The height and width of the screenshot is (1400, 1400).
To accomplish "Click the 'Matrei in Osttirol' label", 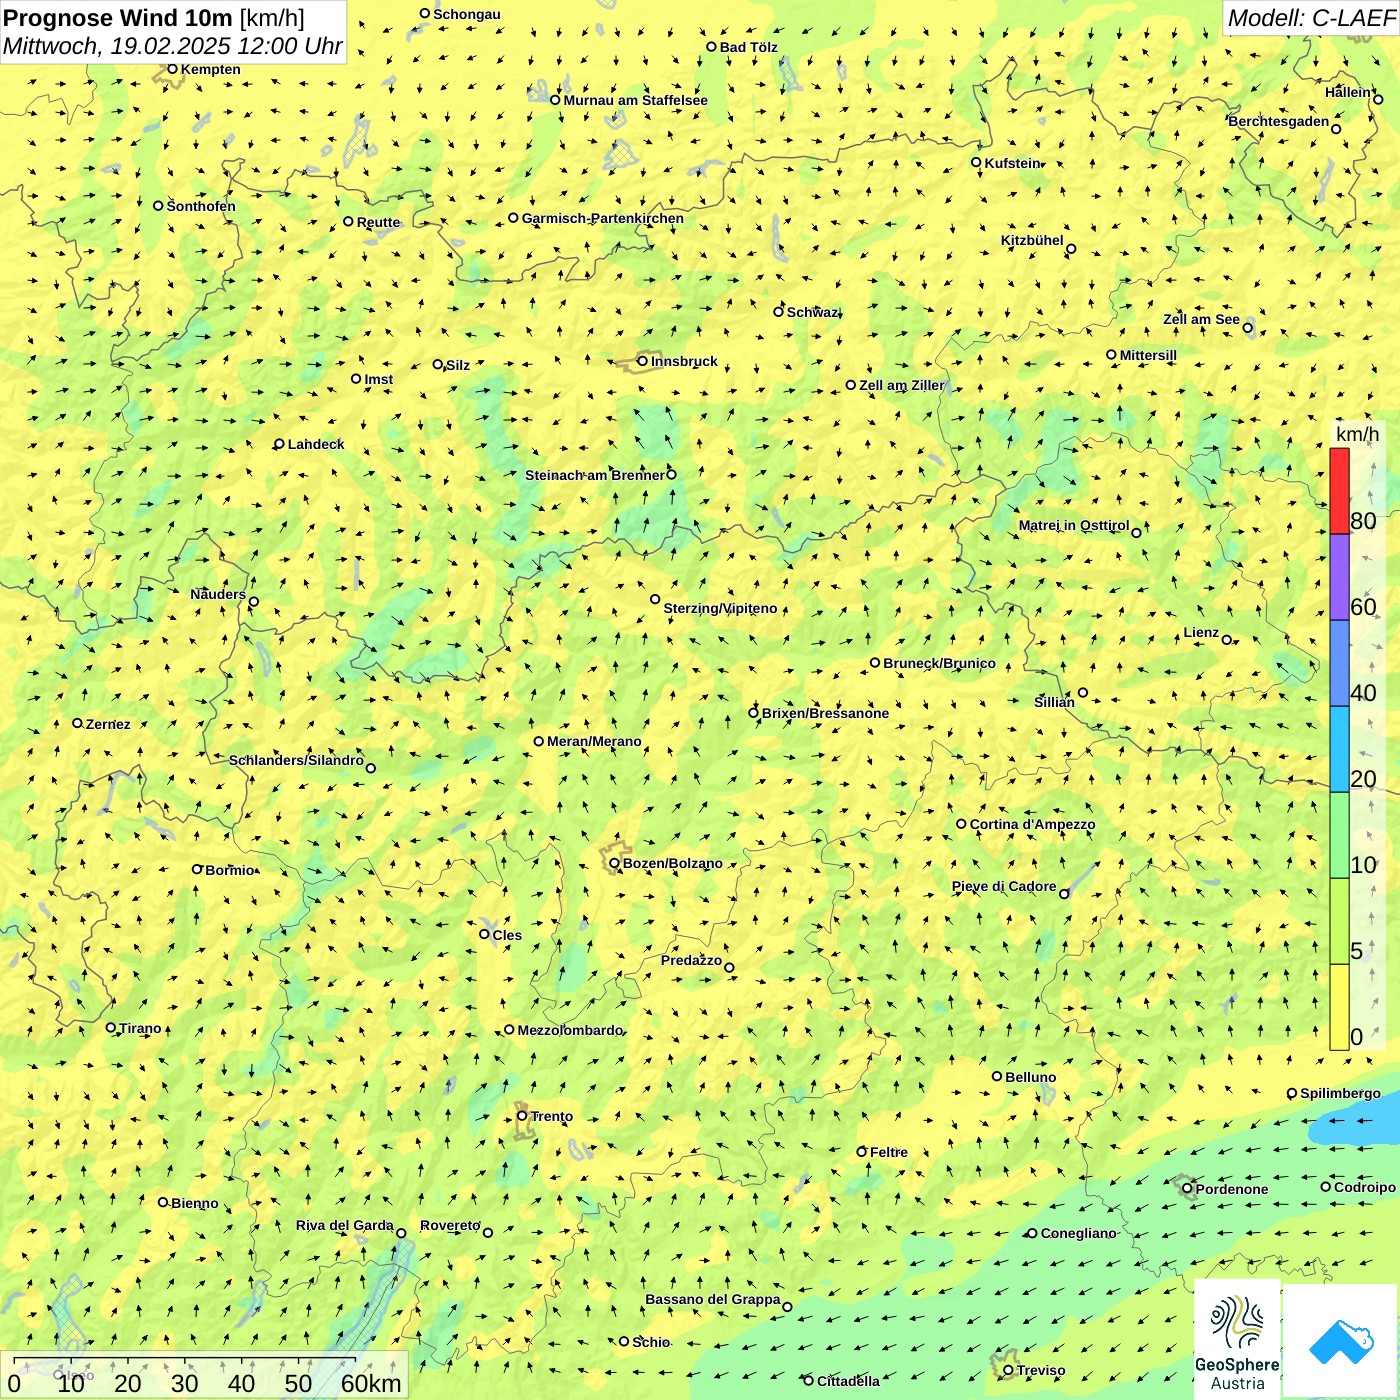I will (1074, 525).
